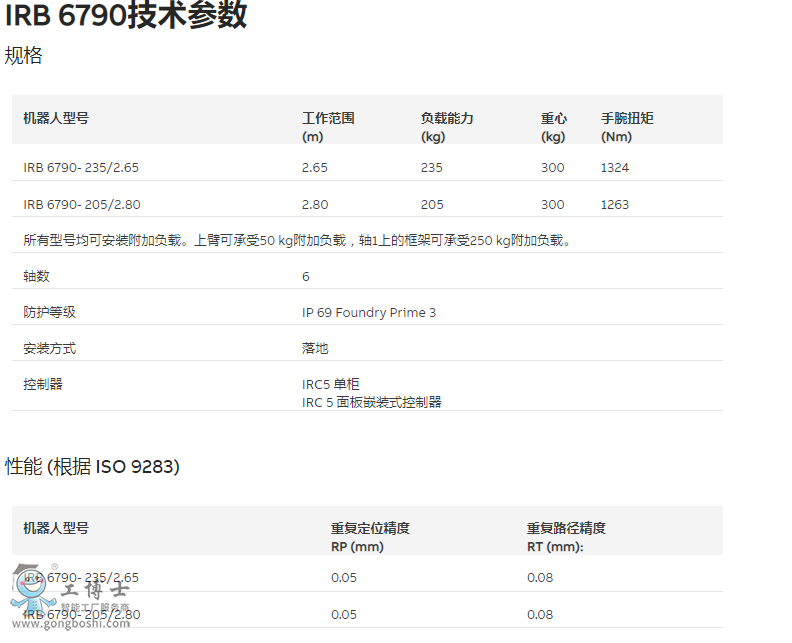
Task: Click the payload value 235
Action: 431,168
